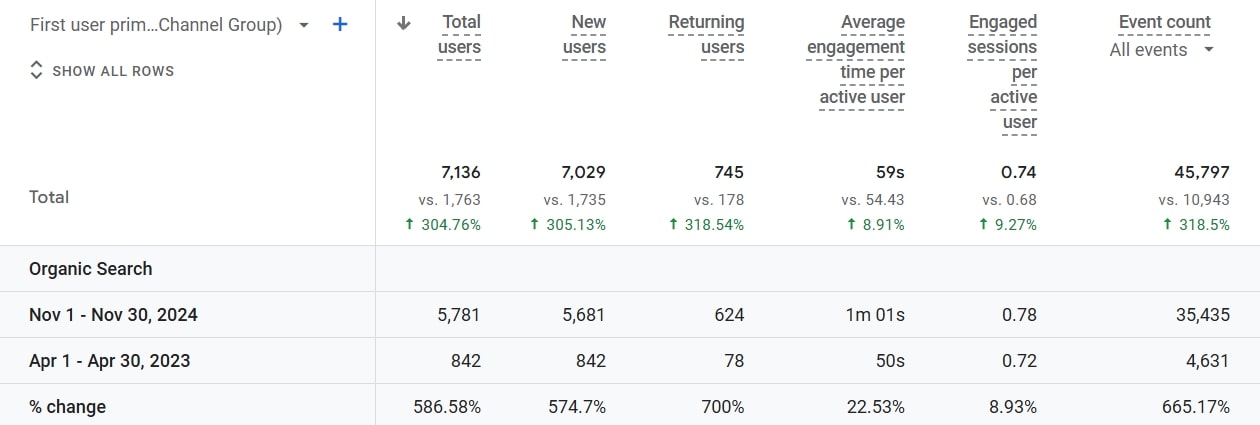Viewport: 1260px width, 425px height.
Task: Click the Engaged sessions per active user header
Action: [x=1003, y=72]
